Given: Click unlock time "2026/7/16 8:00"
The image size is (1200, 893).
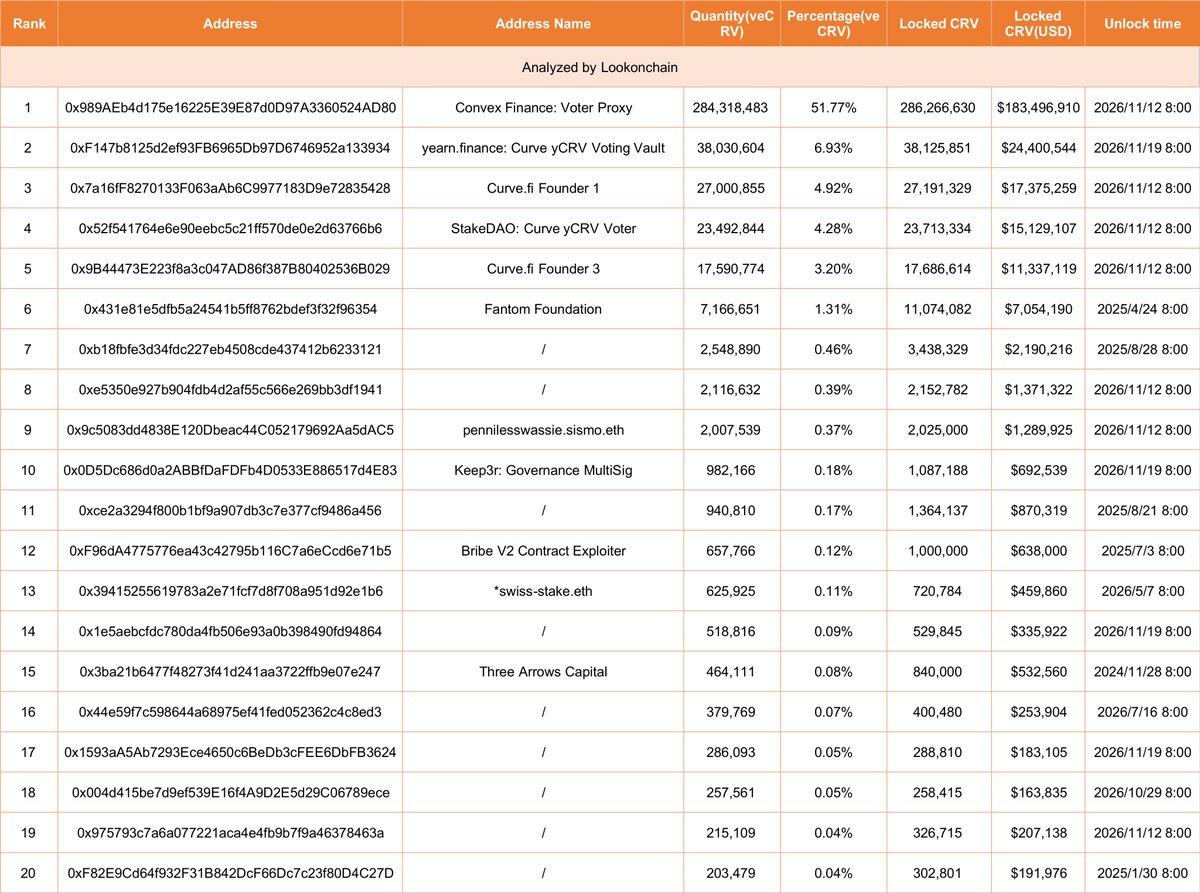Looking at the screenshot, I should click(x=1142, y=712).
